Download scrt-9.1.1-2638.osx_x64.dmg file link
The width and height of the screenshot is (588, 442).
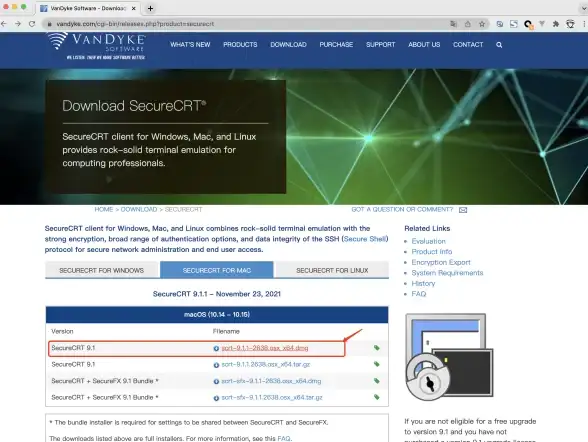pos(265,348)
